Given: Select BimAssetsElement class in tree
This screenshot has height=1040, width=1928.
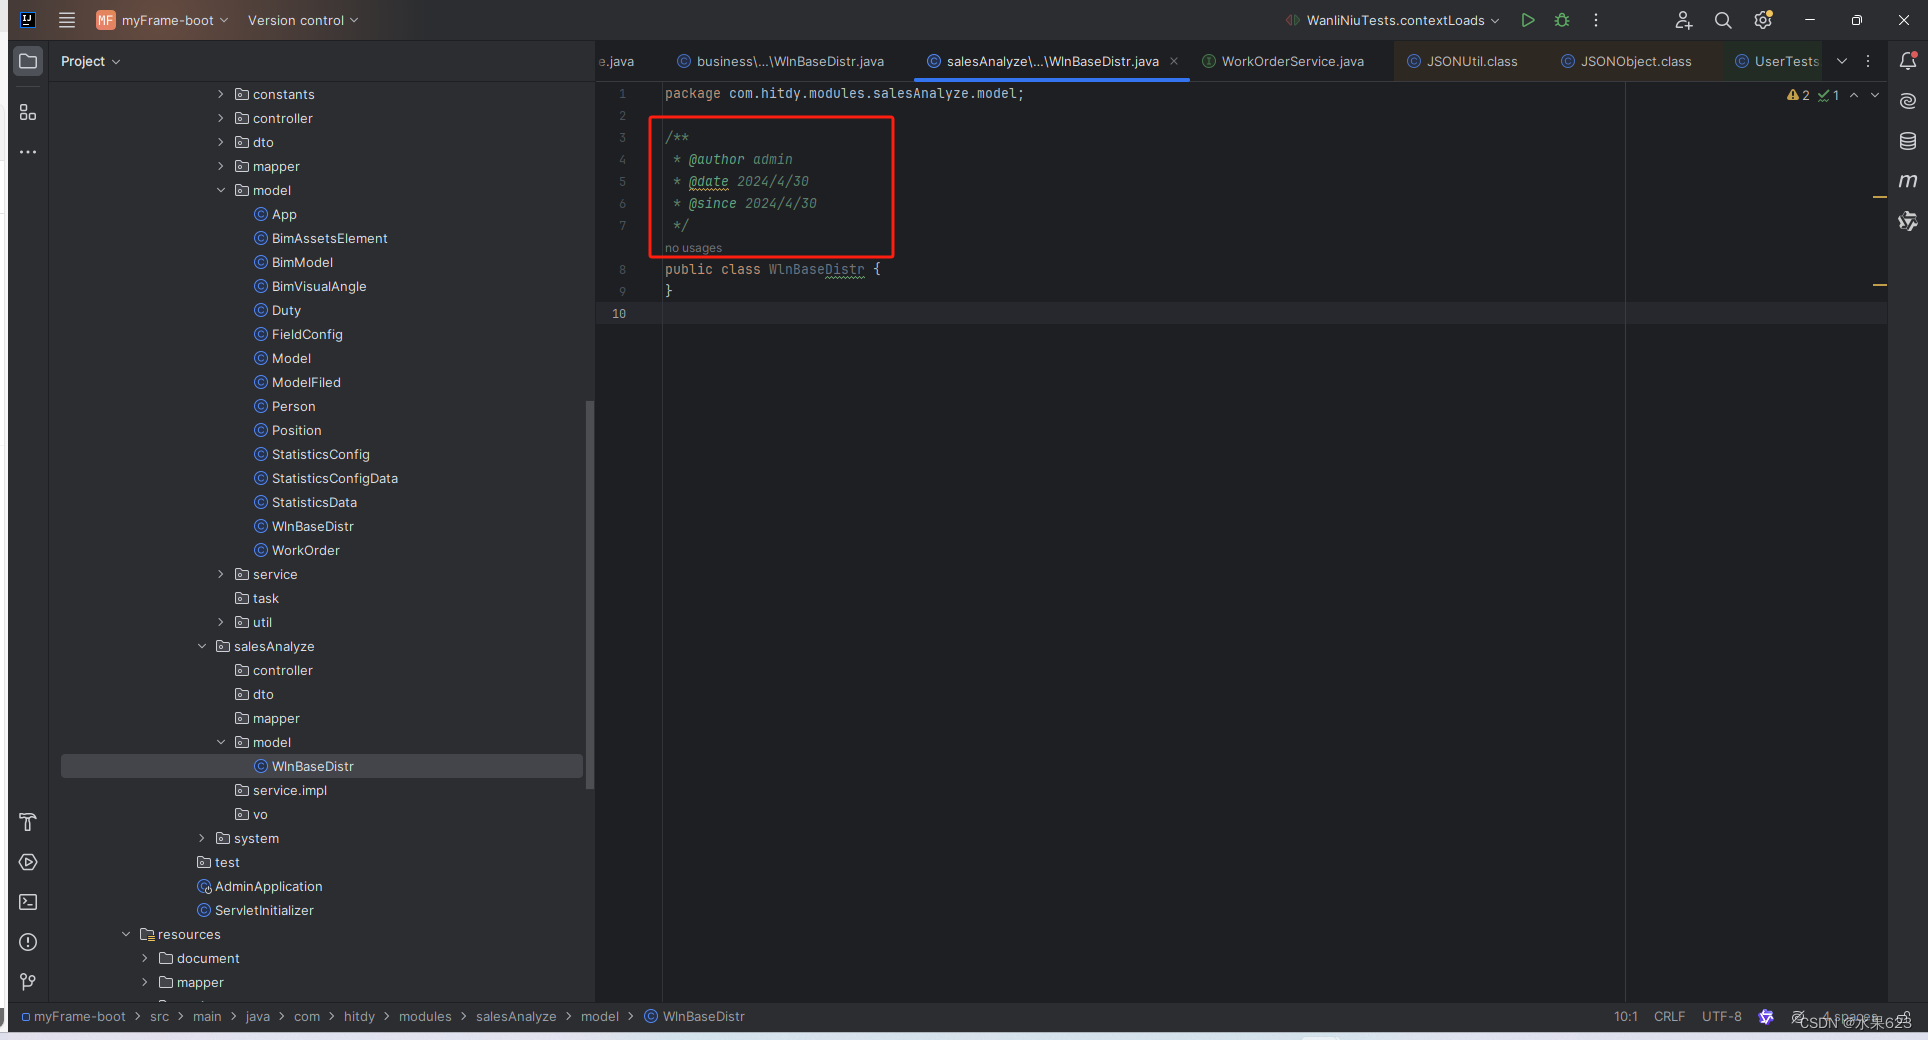Looking at the screenshot, I should click(329, 238).
